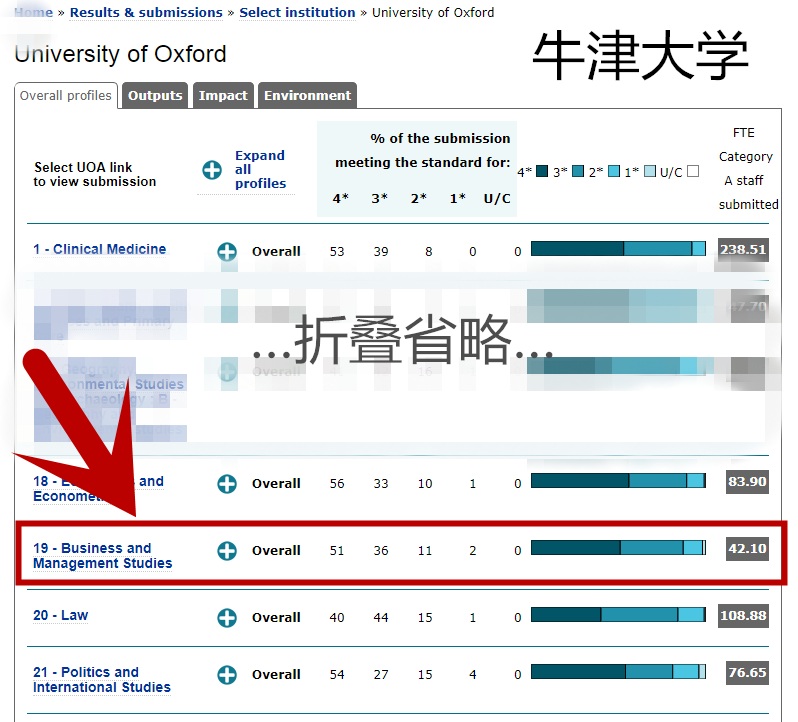Open 21 - Politics and International Studies link
798x722 pixels.
pyautogui.click(x=102, y=680)
